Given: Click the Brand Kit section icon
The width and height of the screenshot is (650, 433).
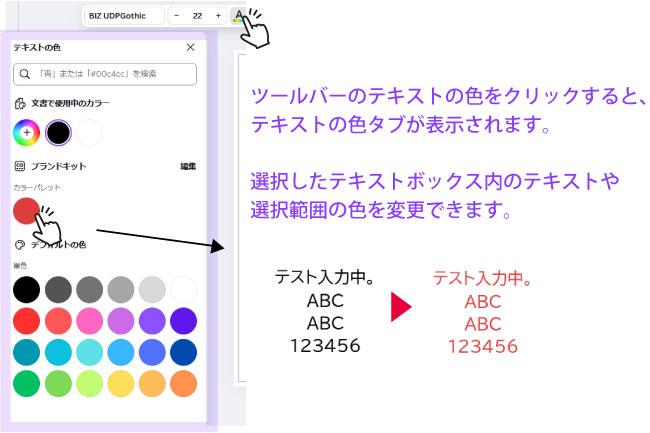Looking at the screenshot, I should click(19, 166).
